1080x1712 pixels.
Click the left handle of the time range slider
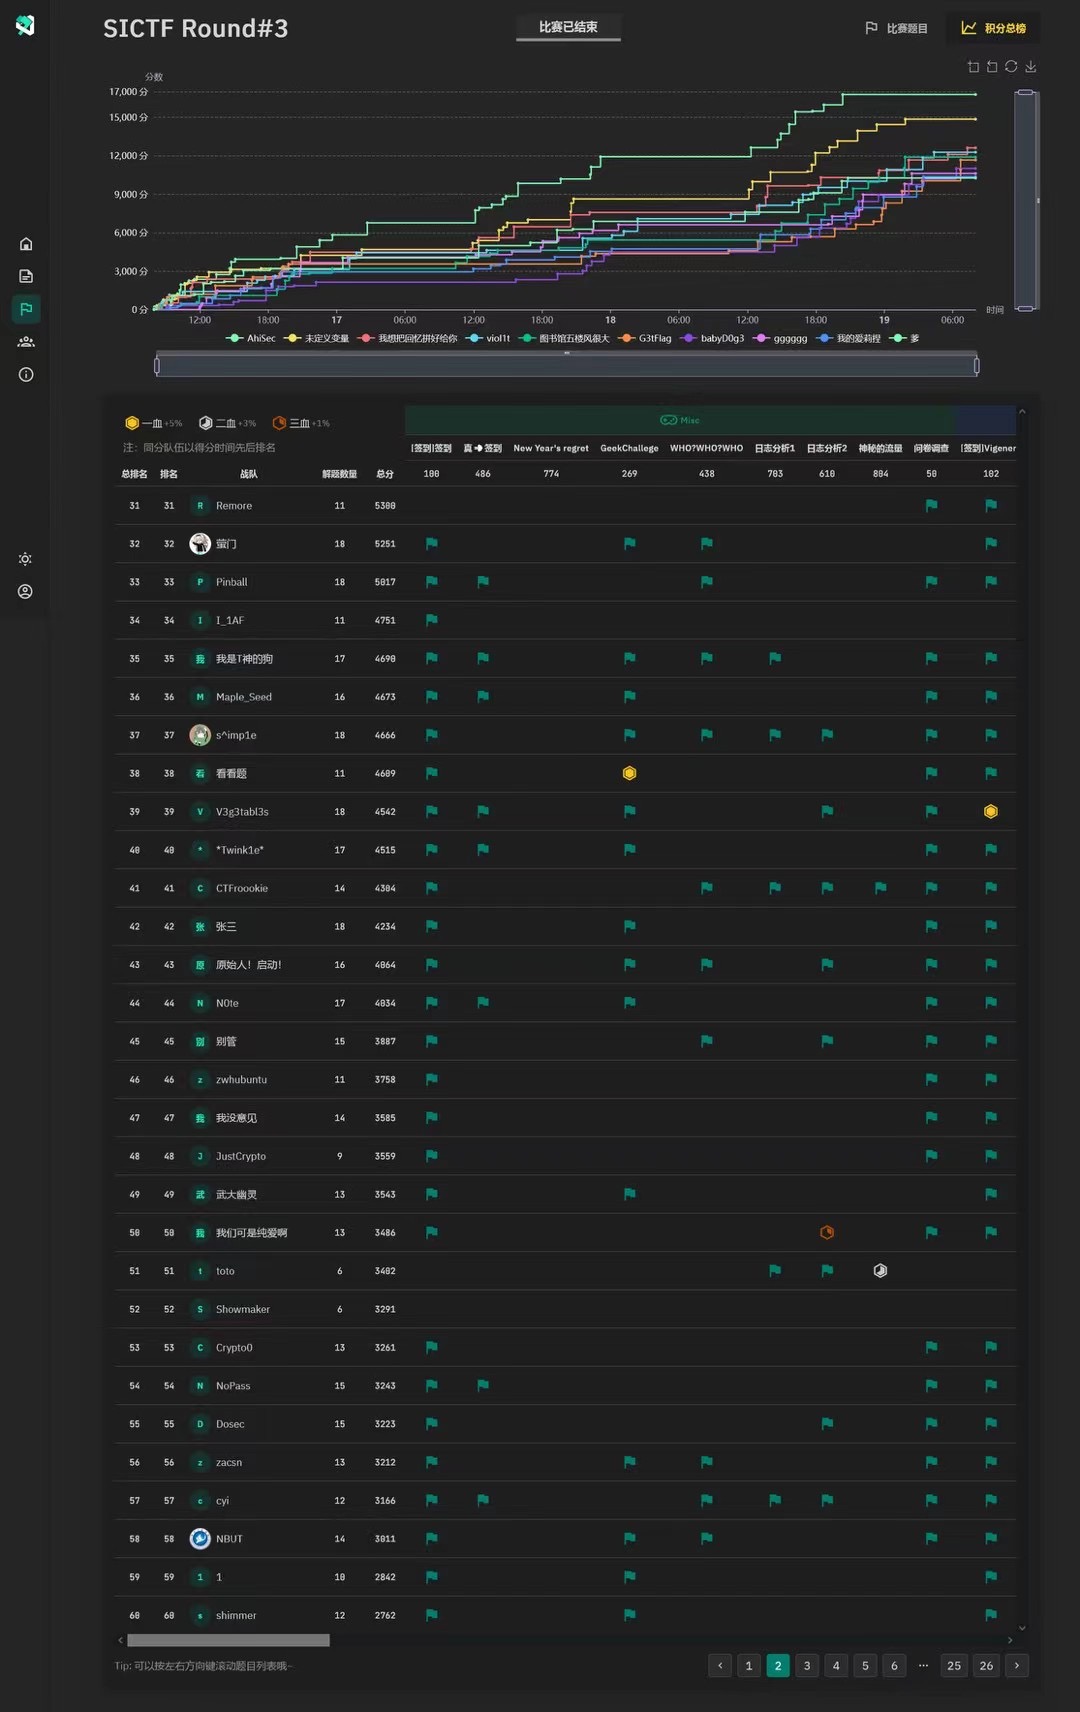[x=157, y=366]
